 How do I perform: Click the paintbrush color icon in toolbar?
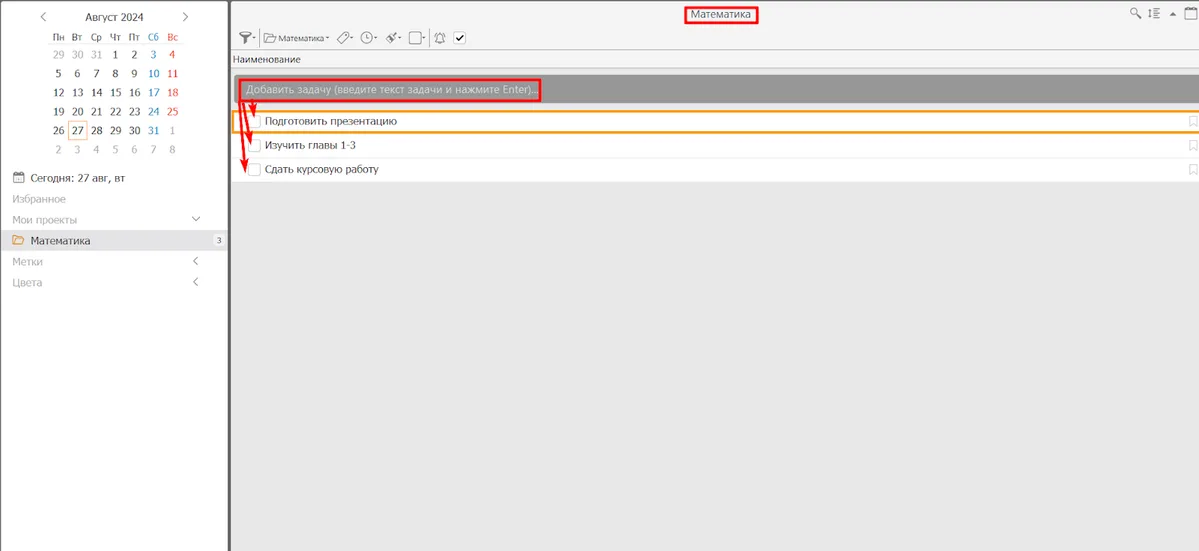coord(392,38)
